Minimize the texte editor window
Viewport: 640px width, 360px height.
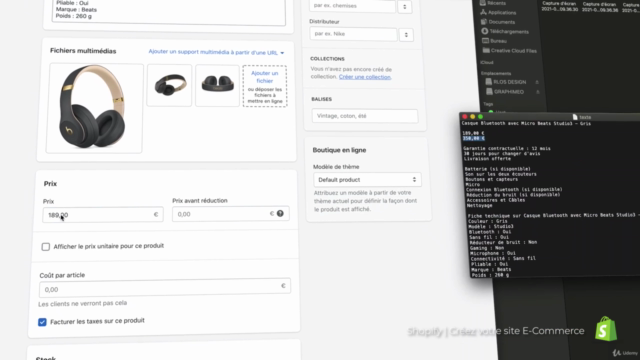472,117
